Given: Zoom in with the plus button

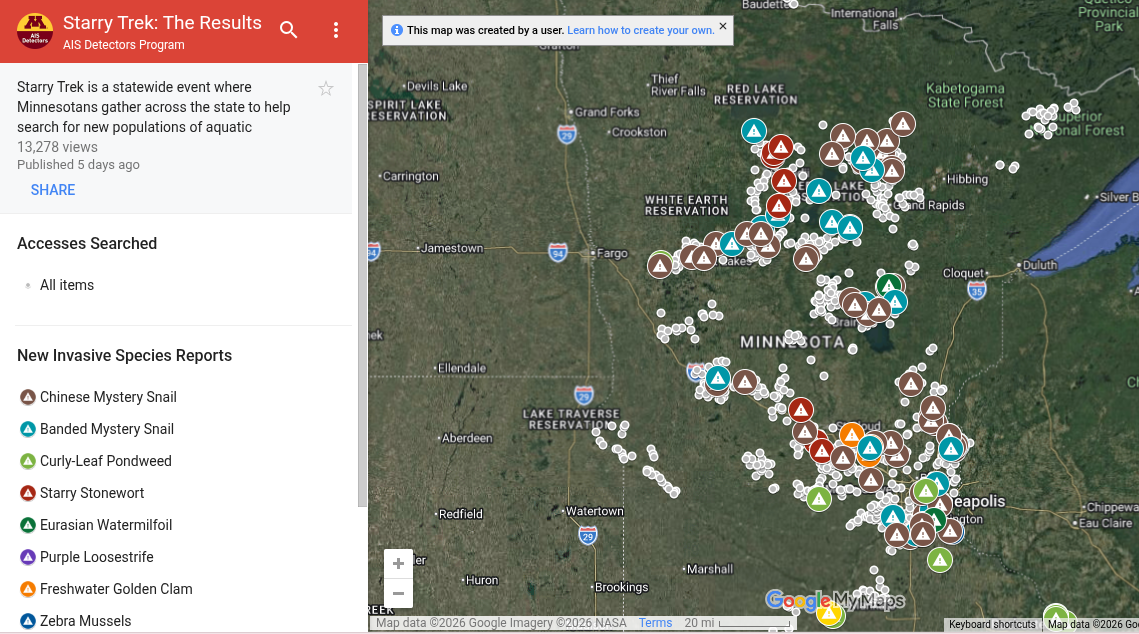Looking at the screenshot, I should (x=398, y=564).
